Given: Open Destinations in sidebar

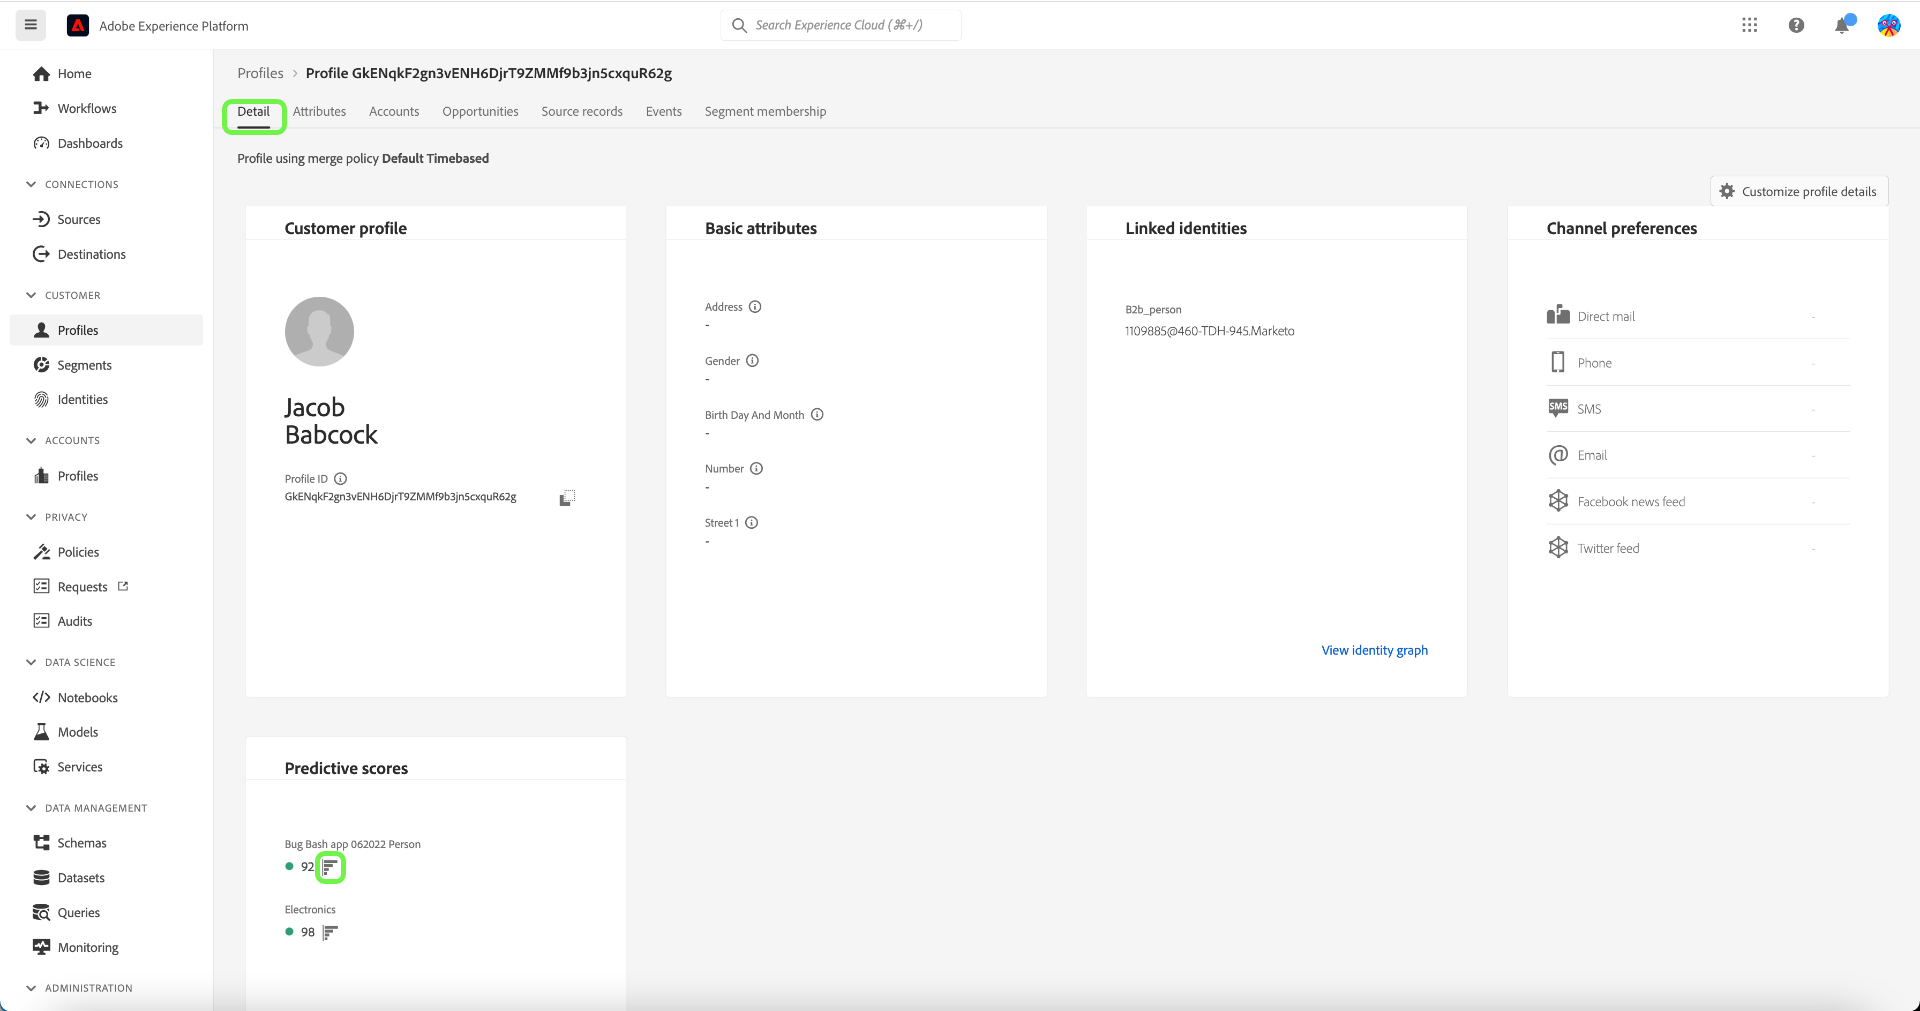Looking at the screenshot, I should tap(106, 255).
